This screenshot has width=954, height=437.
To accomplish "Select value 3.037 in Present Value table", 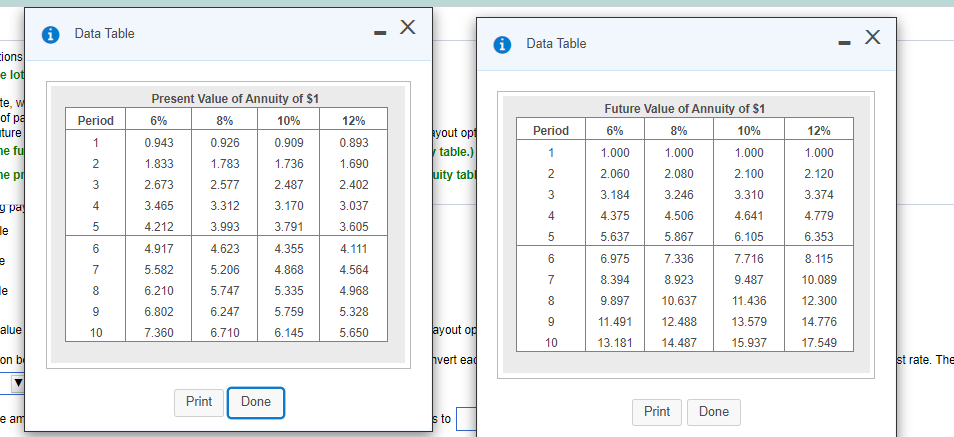I will point(353,206).
